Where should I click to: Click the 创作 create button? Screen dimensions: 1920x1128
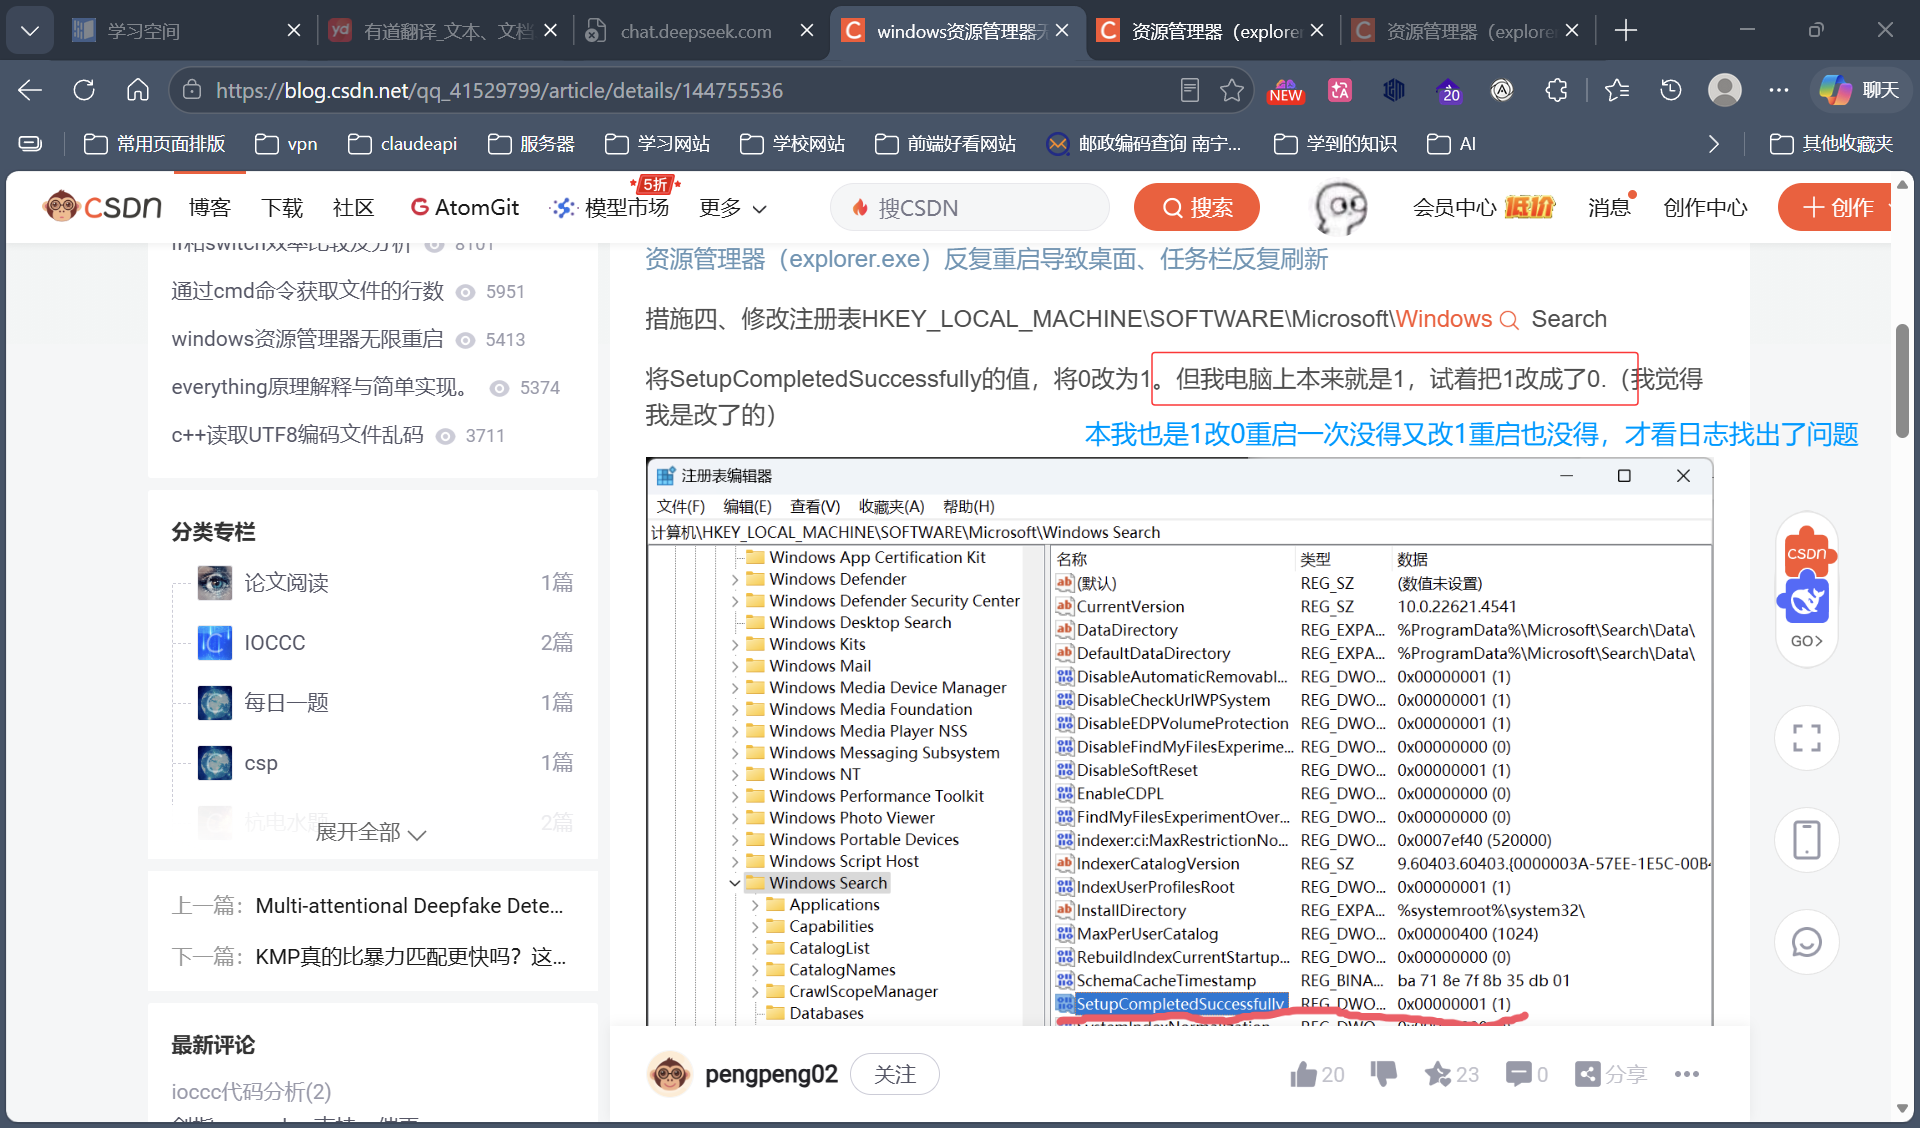click(1836, 208)
